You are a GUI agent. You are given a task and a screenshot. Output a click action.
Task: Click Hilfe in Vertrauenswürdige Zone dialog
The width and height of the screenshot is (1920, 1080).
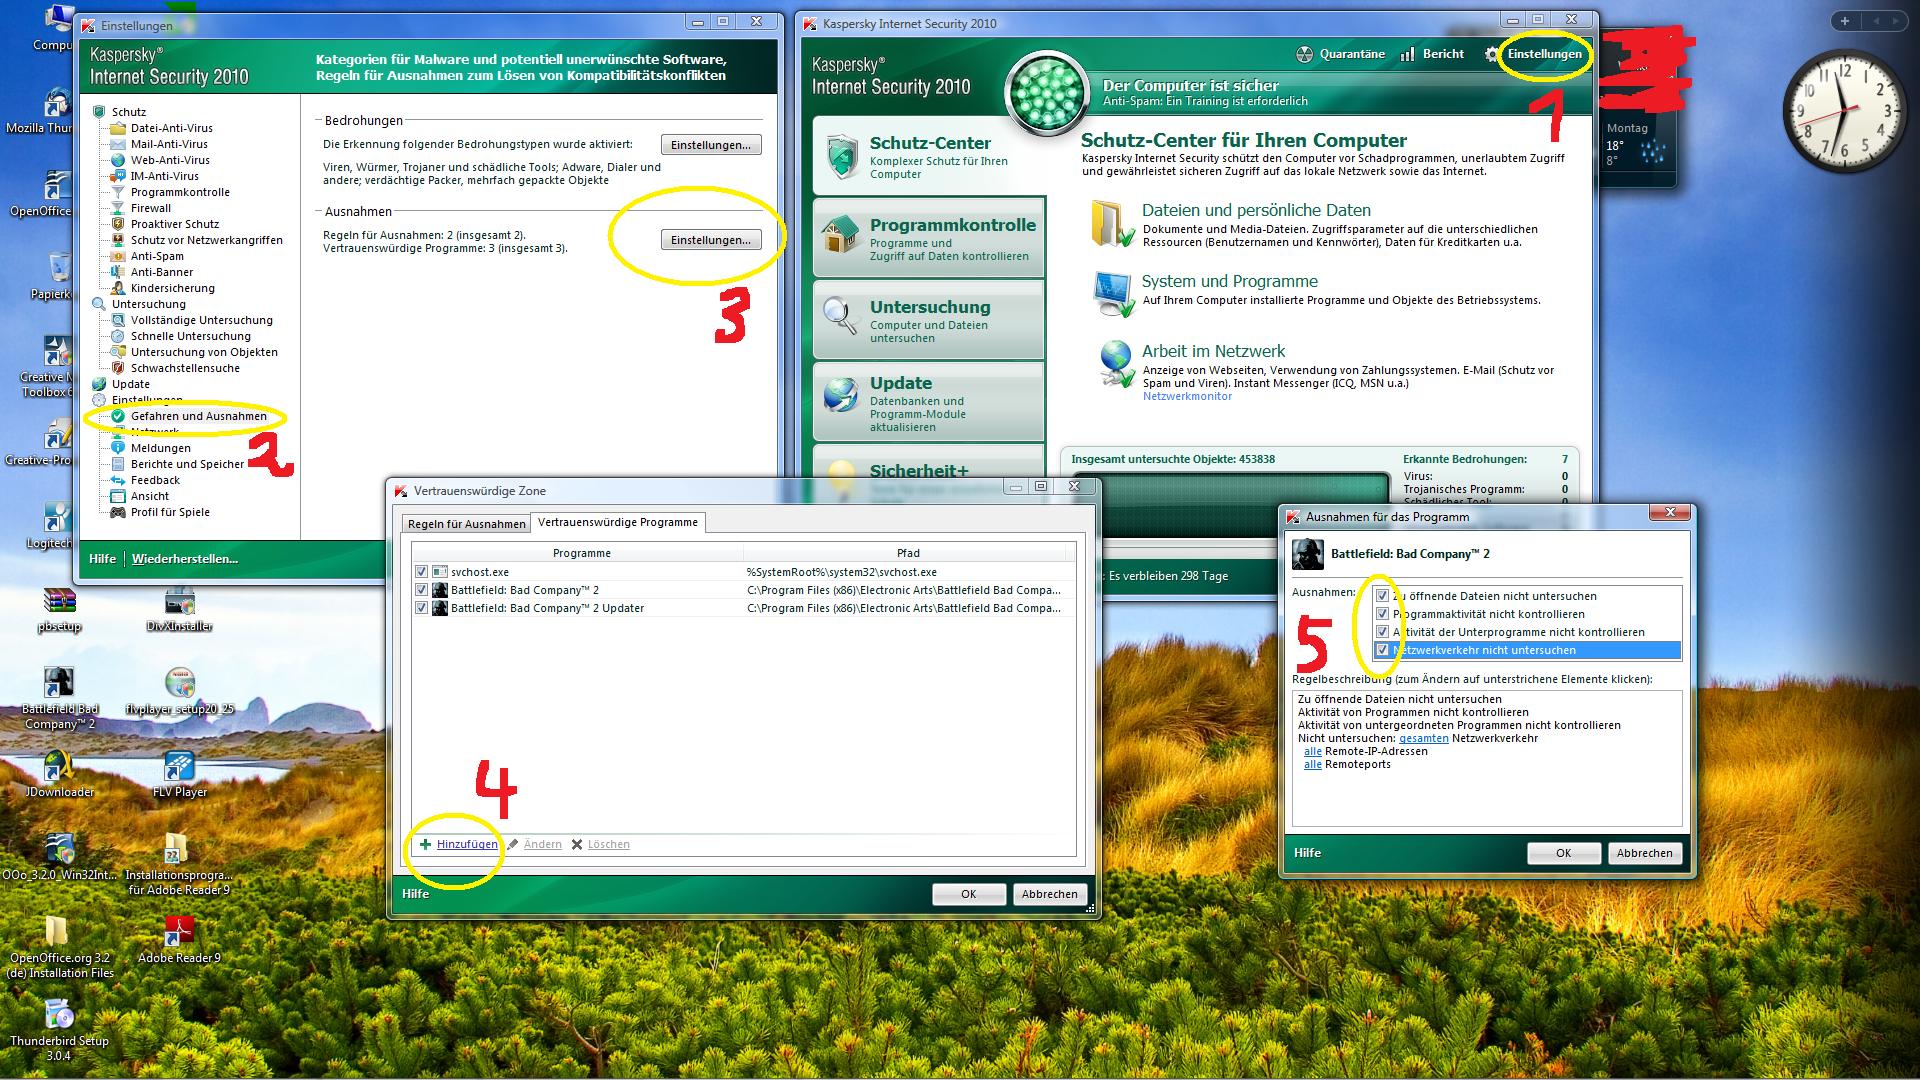pos(415,894)
